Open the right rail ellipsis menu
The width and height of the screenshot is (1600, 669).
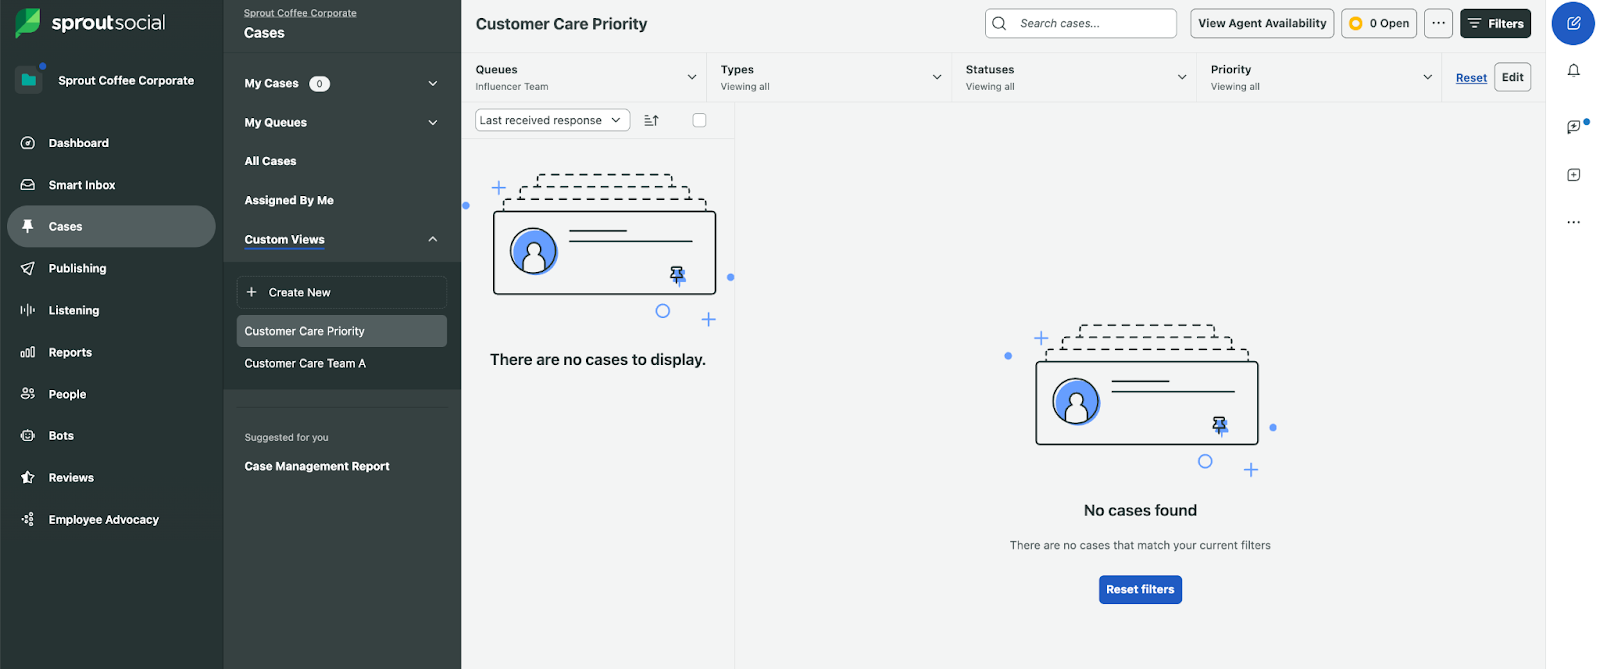[1573, 223]
